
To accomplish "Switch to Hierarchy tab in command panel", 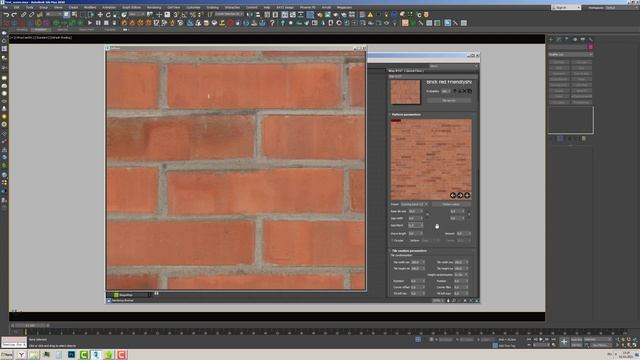I will point(567,40).
